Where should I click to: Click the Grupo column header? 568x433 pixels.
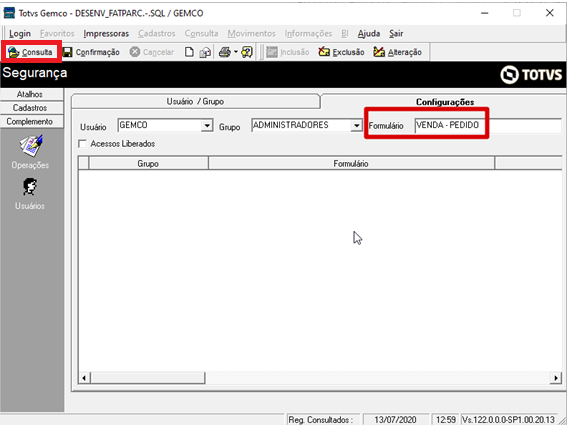click(x=149, y=164)
